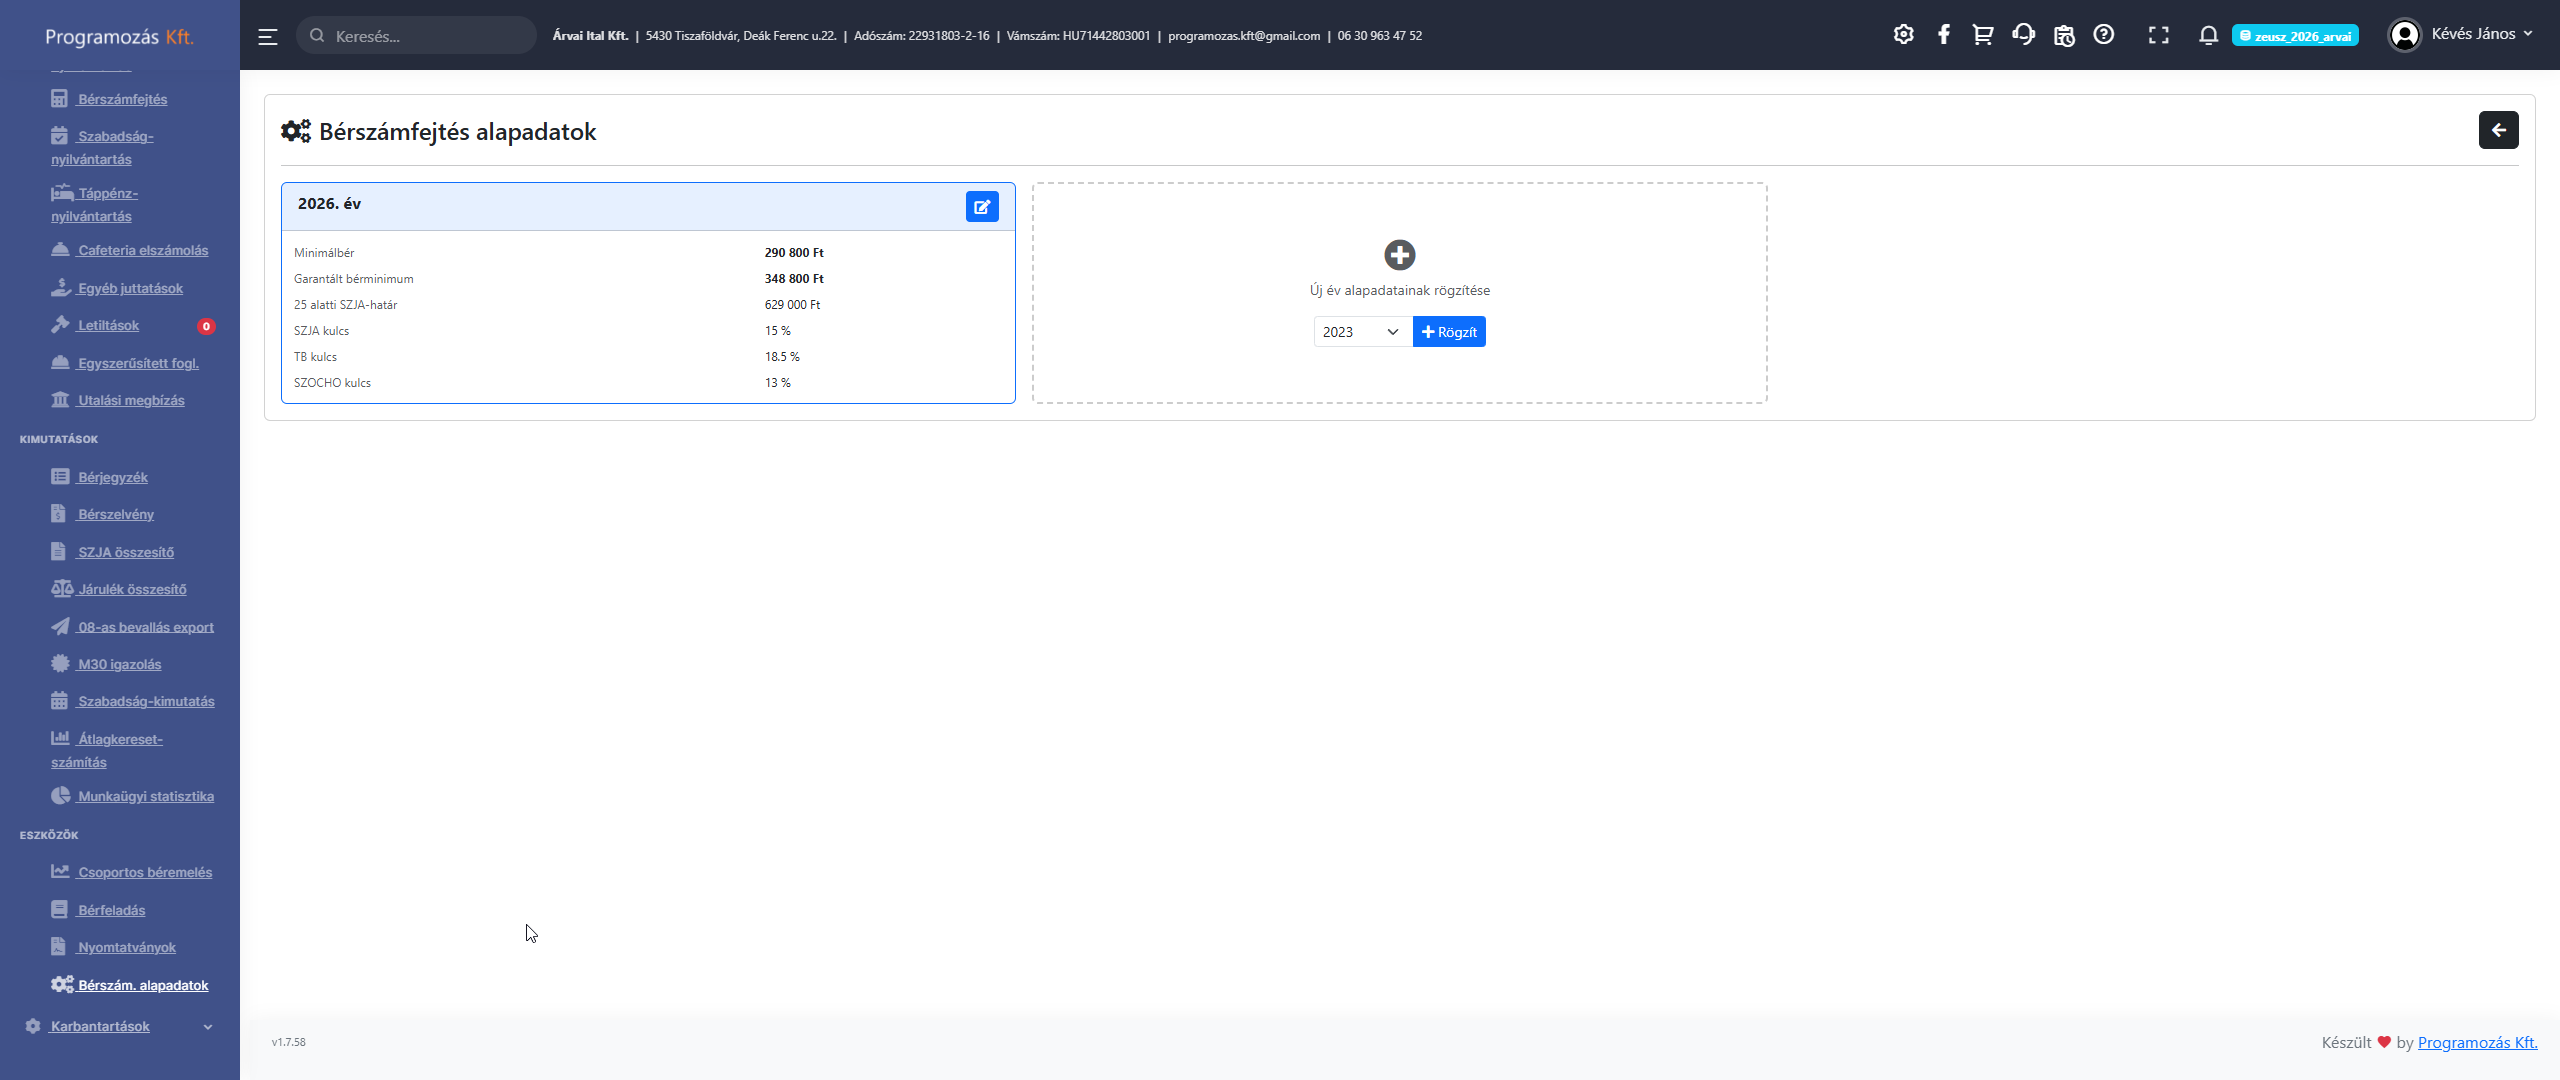Open Cafeteria elszámolás in sidebar
Viewport: 2560px width, 1080px height.
[130, 250]
